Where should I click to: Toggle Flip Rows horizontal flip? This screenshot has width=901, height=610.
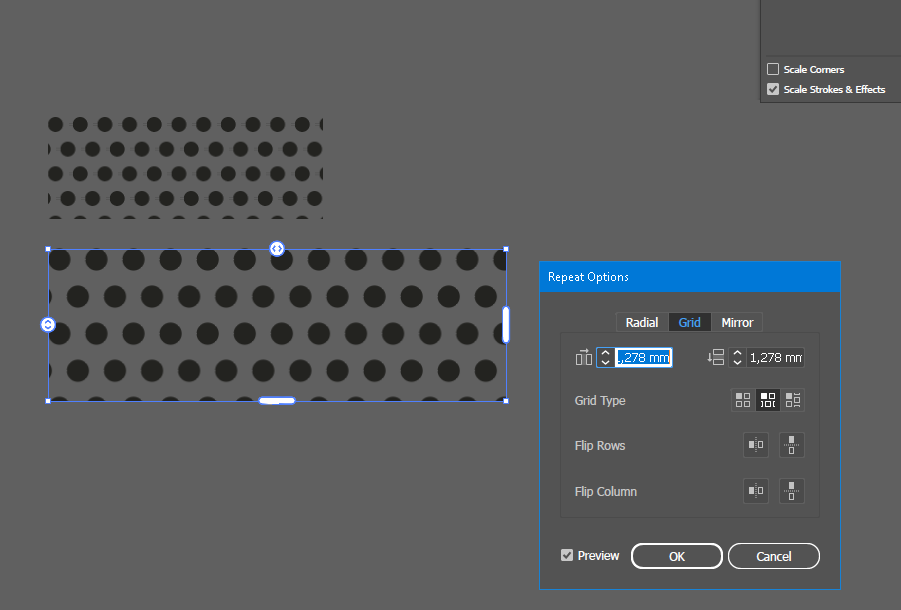(x=756, y=445)
